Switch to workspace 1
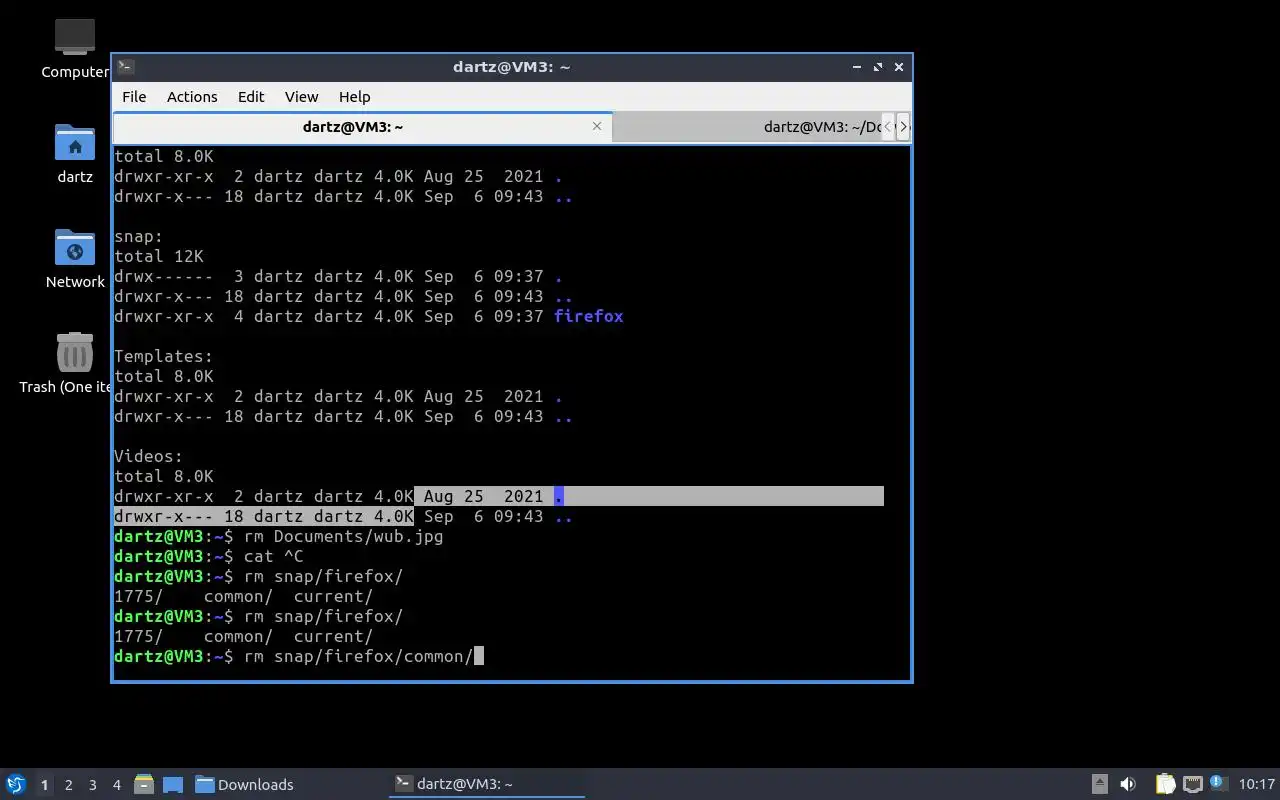 click(x=44, y=785)
